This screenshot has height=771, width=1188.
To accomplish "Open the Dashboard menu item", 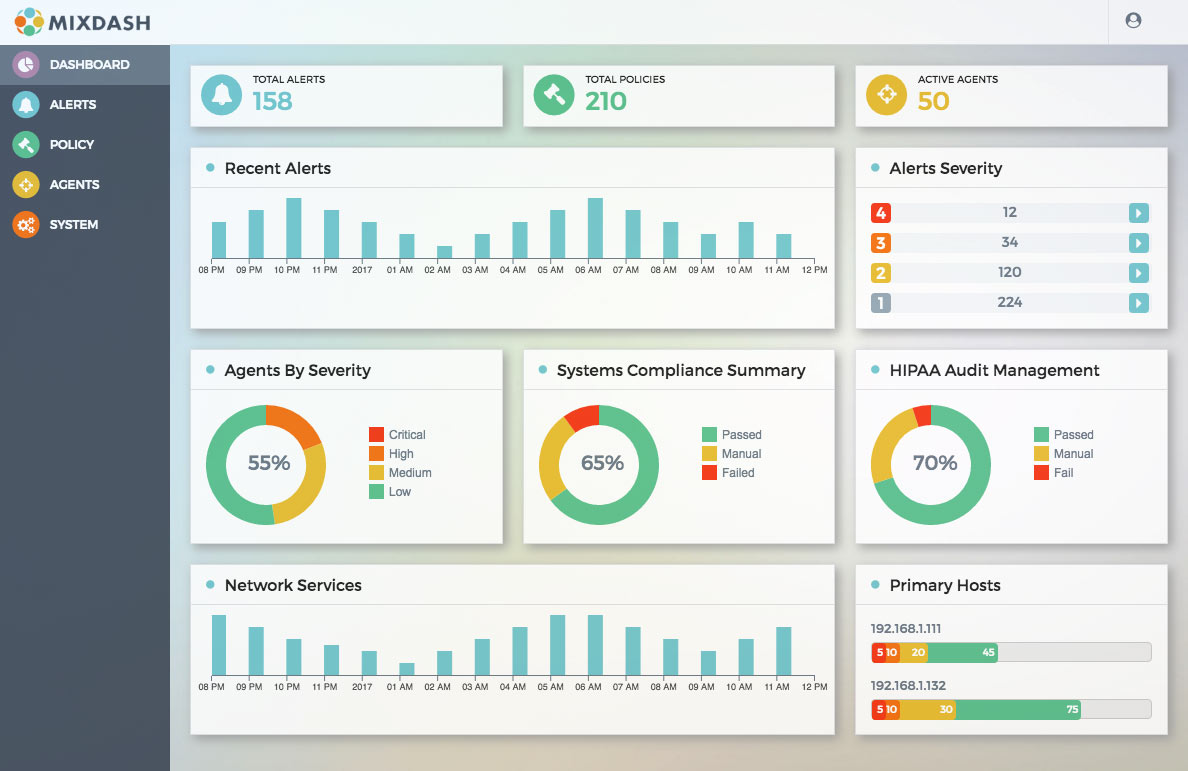I will click(x=85, y=64).
